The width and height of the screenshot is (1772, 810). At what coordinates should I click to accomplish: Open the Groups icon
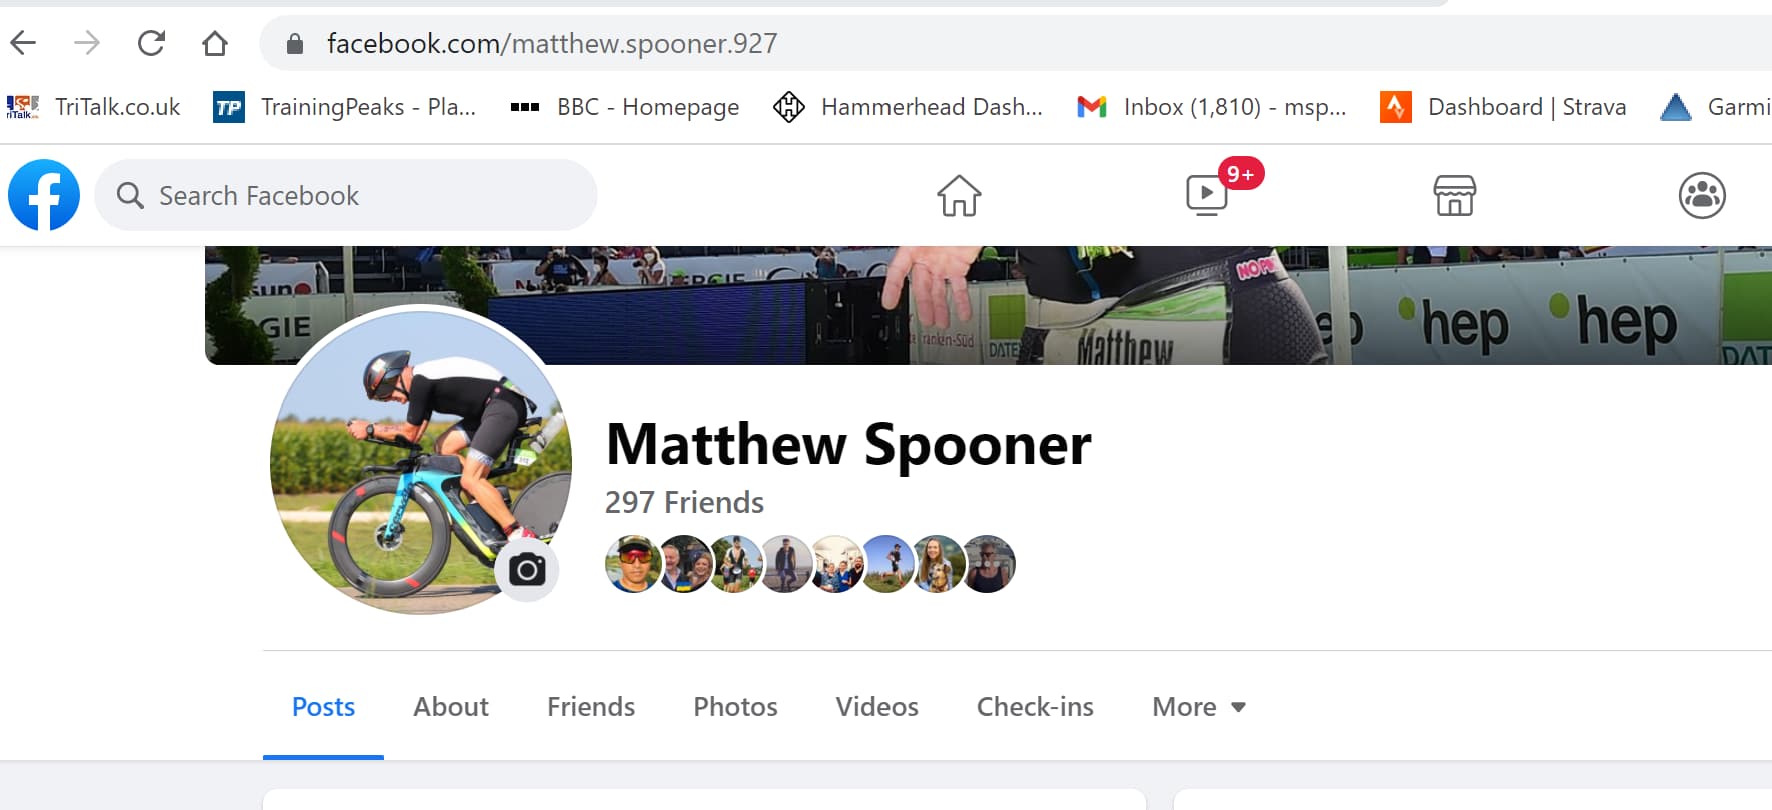[x=1702, y=195]
